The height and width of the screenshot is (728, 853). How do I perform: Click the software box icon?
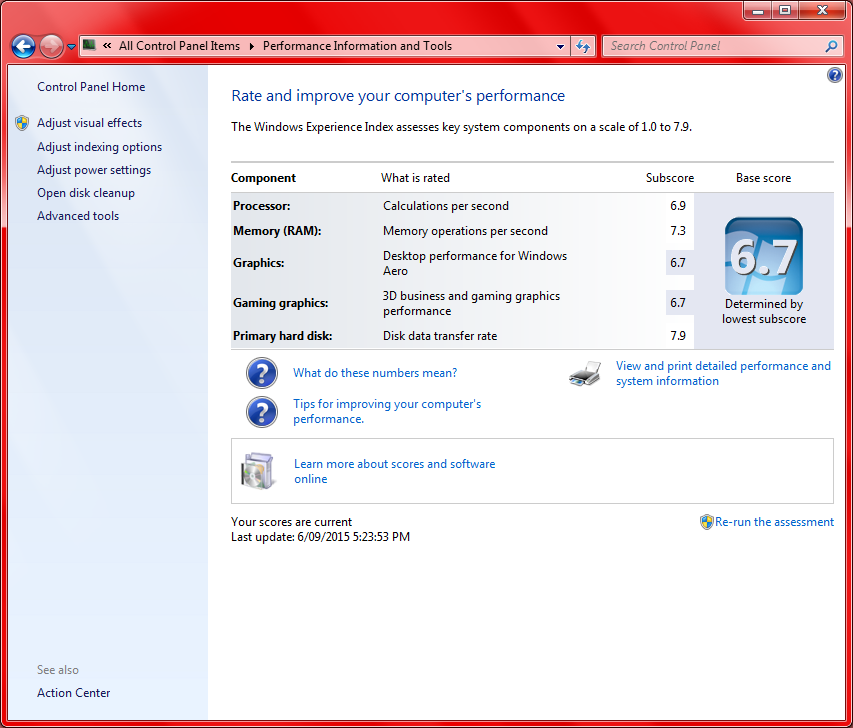(257, 471)
